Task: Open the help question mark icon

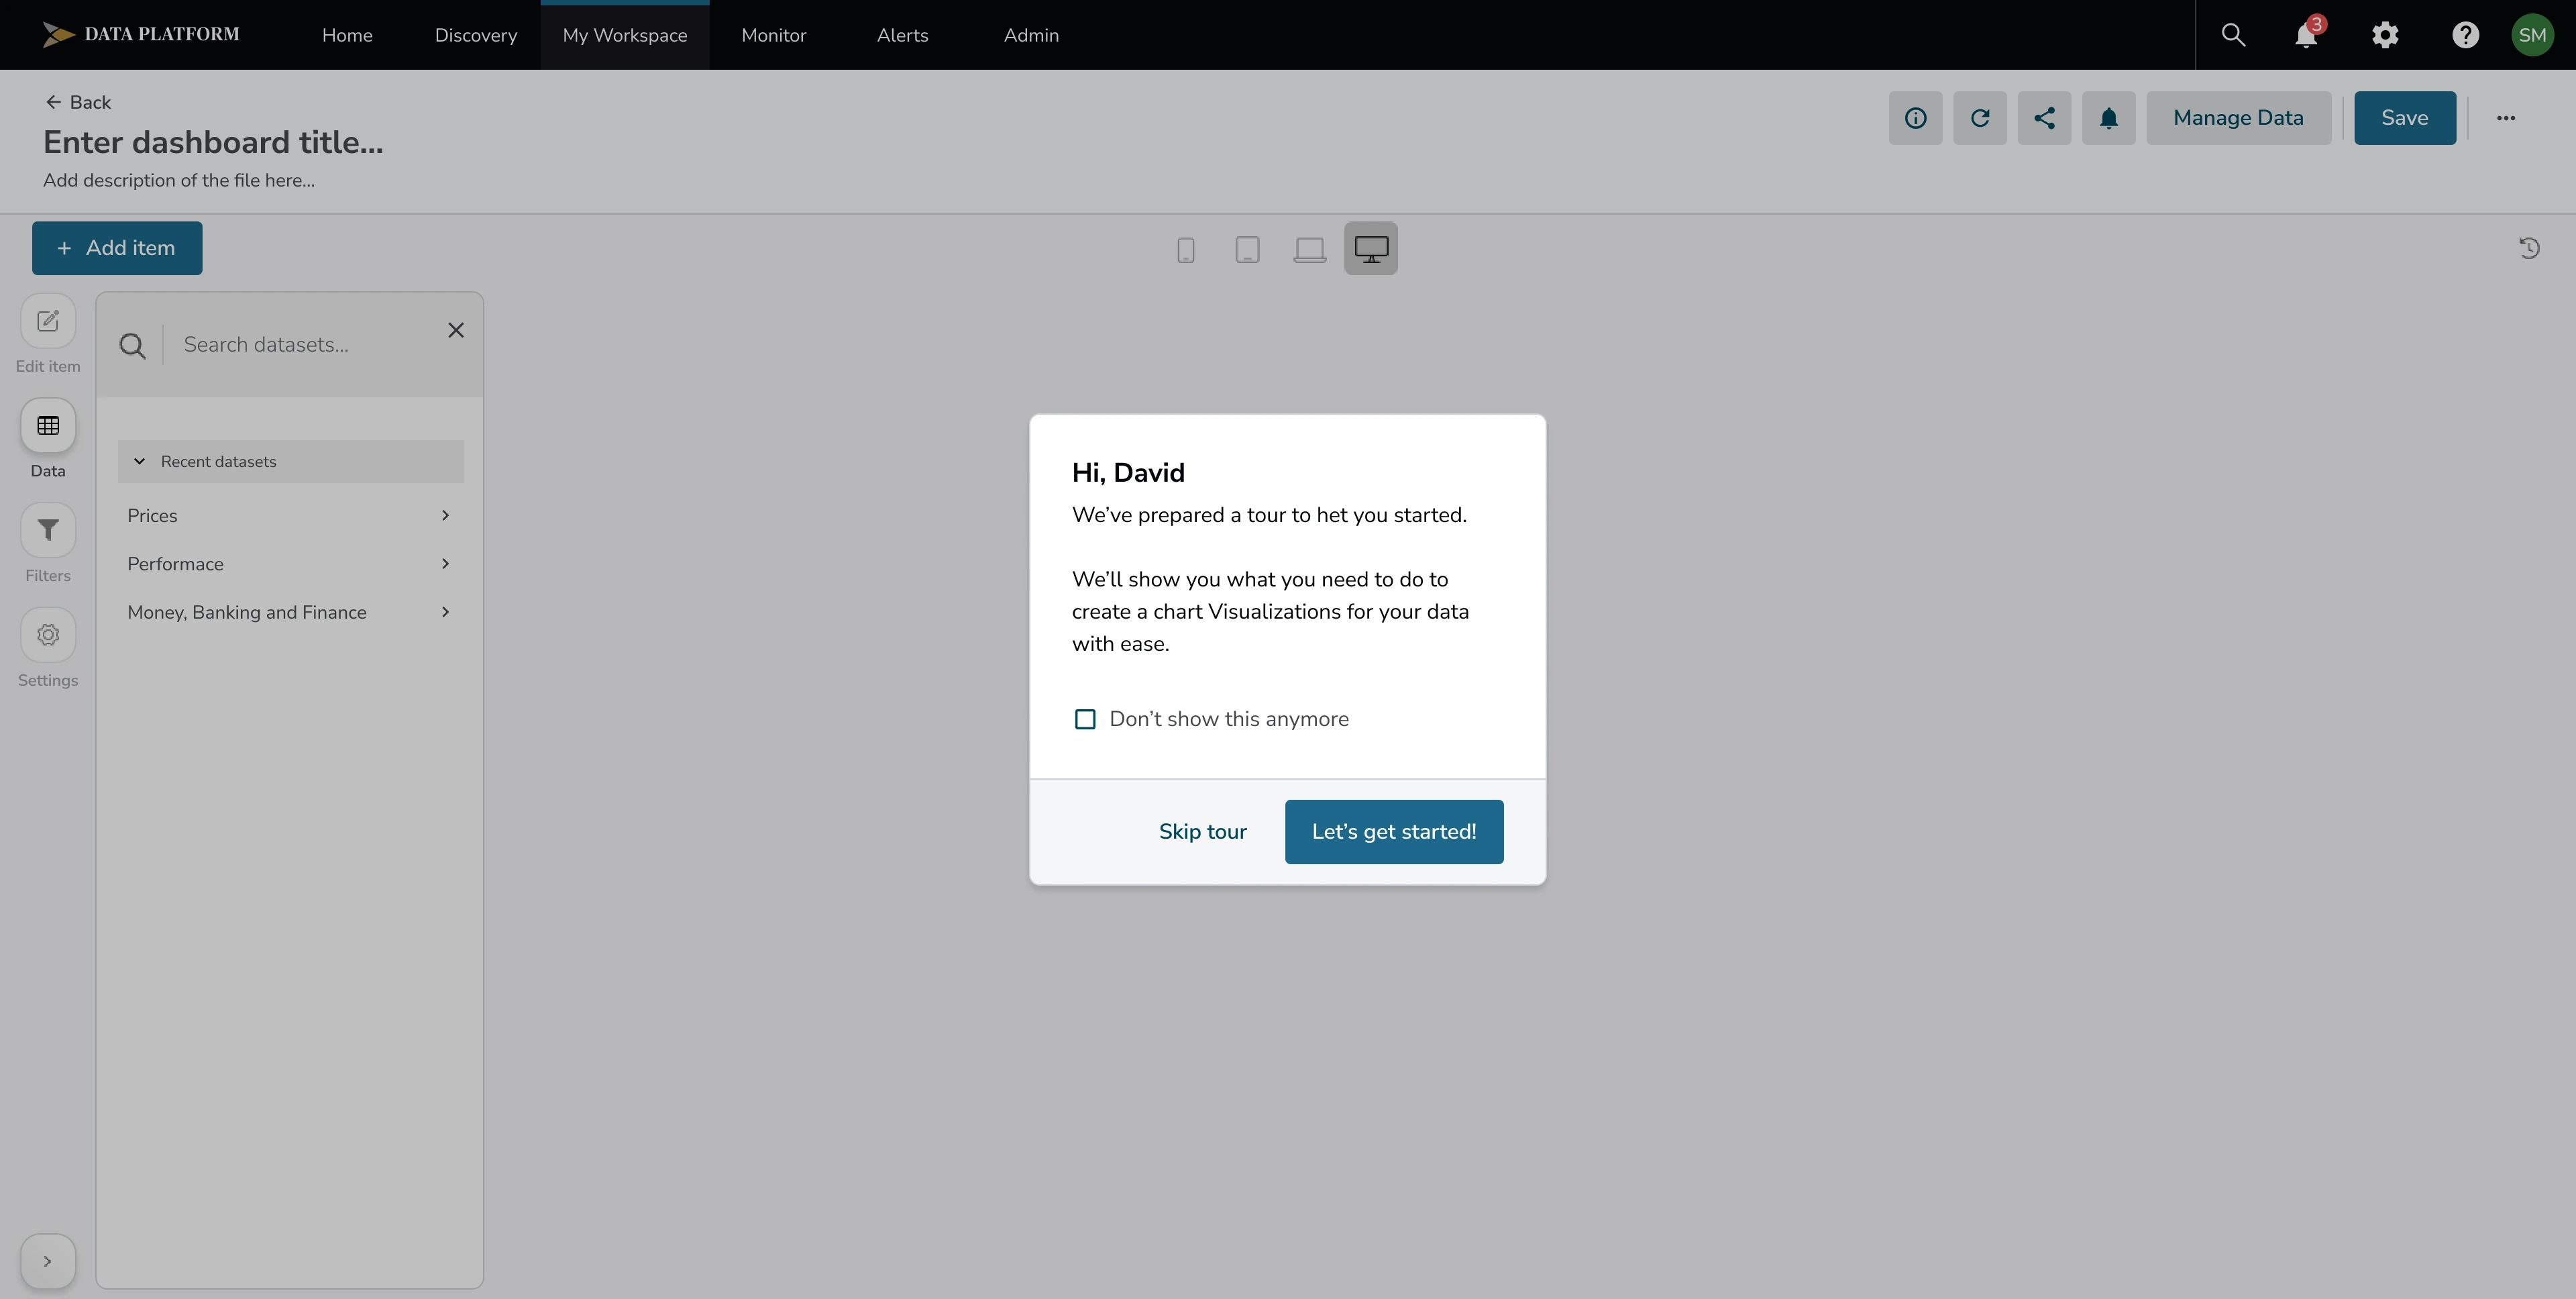Action: pos(2465,35)
